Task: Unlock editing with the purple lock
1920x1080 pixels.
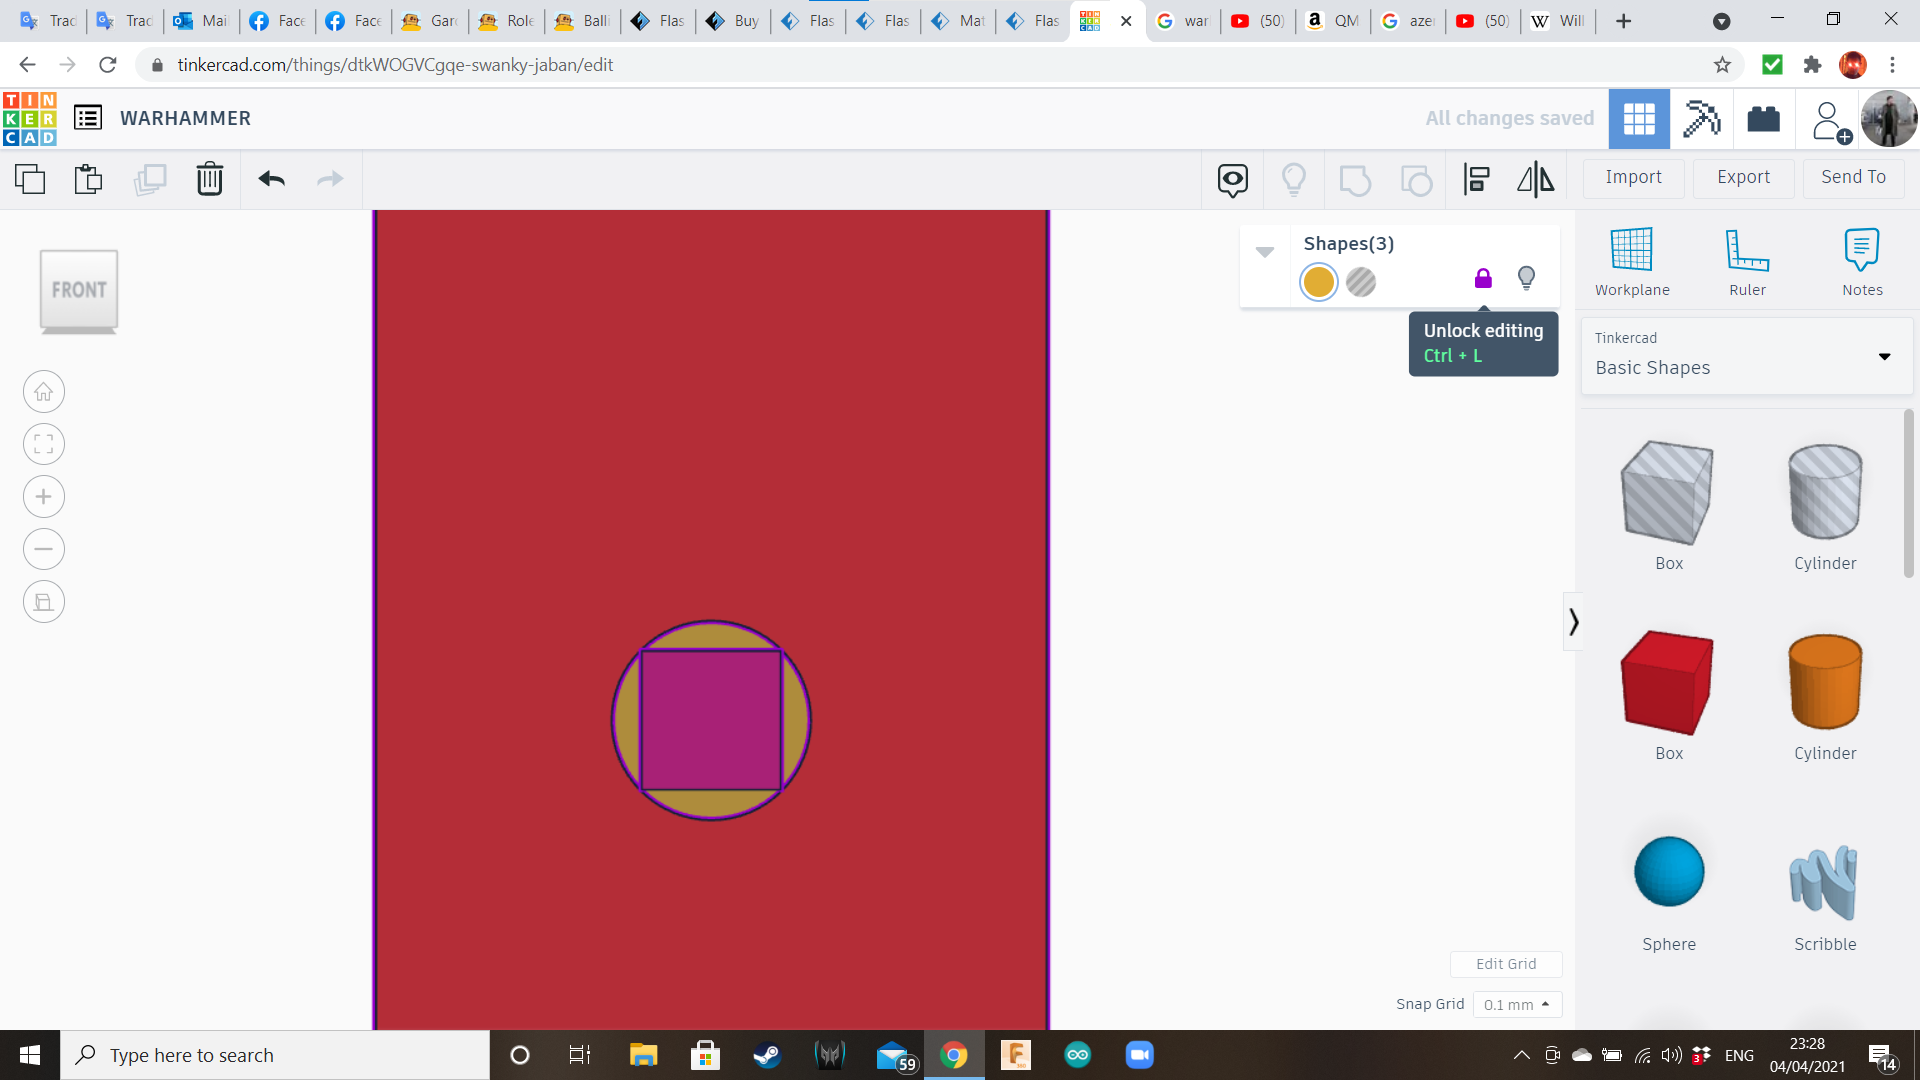Action: pyautogui.click(x=1483, y=278)
